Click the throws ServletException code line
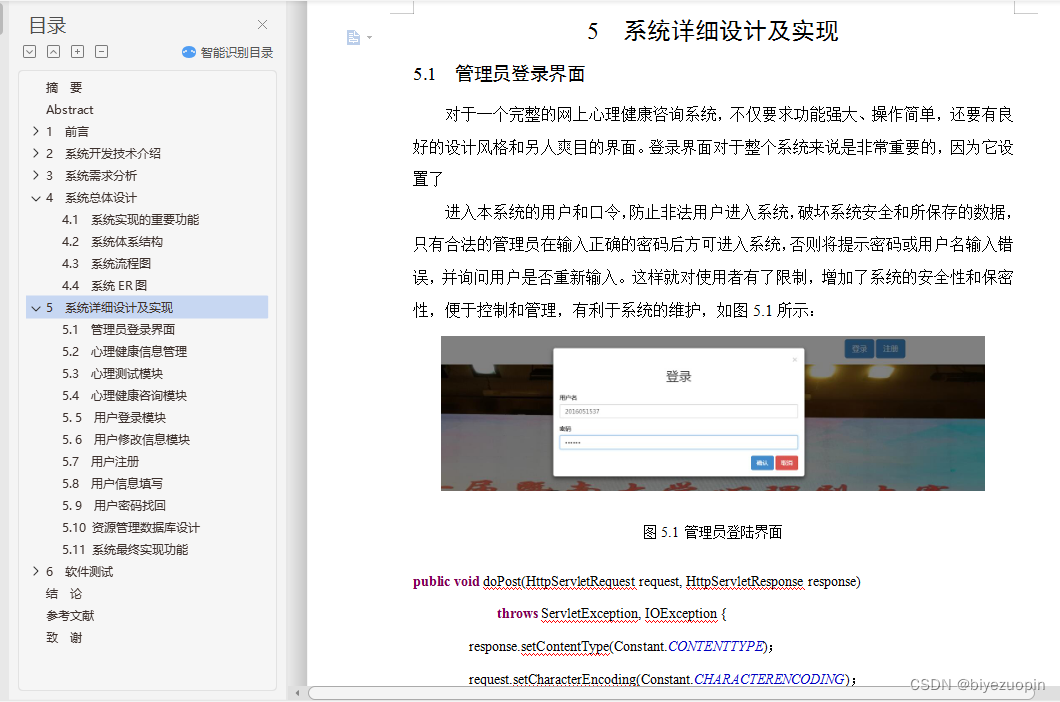Screen dimensions: 1060x702 point(612,613)
